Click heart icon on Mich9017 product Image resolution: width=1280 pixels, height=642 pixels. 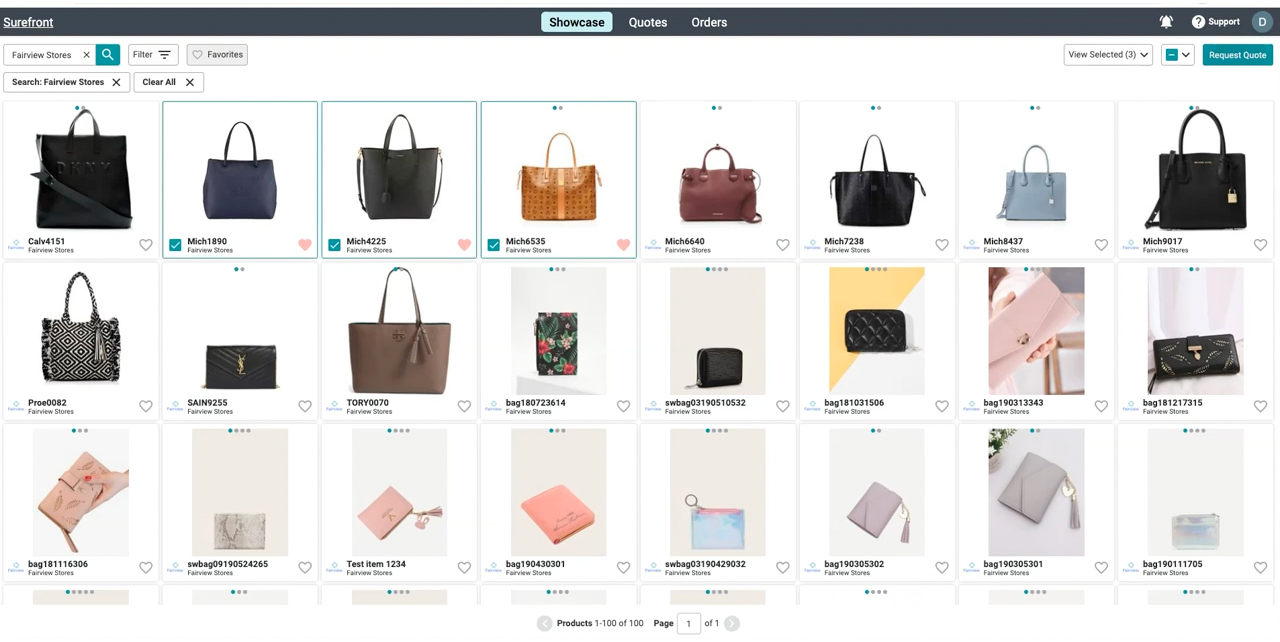(1260, 245)
